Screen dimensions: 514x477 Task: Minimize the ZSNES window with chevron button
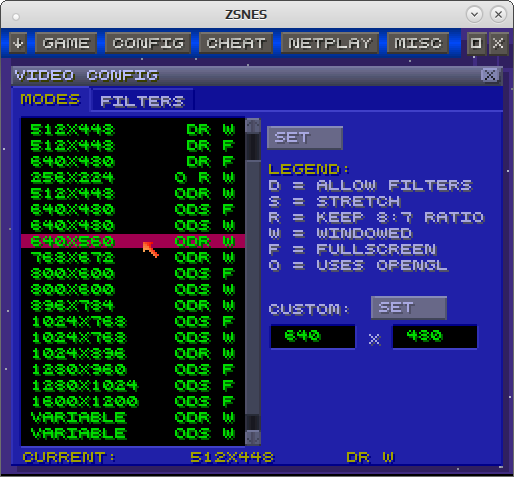coord(474,15)
